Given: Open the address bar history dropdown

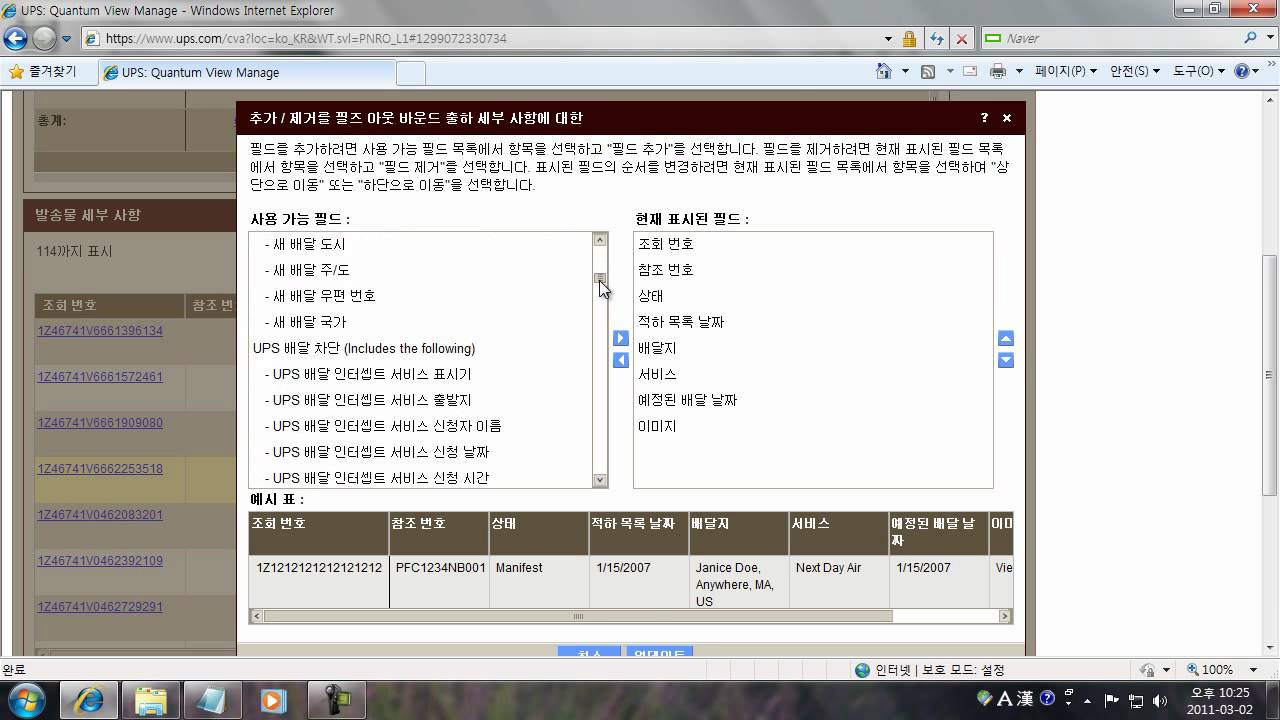Looking at the screenshot, I should coord(888,39).
